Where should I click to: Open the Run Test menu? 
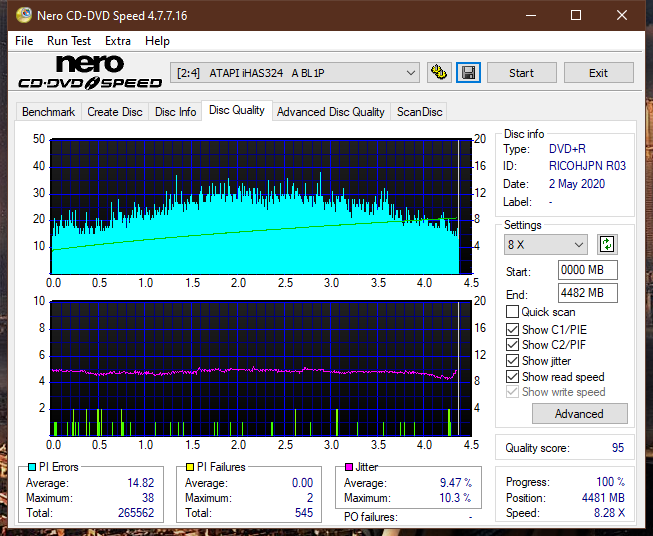pos(69,41)
